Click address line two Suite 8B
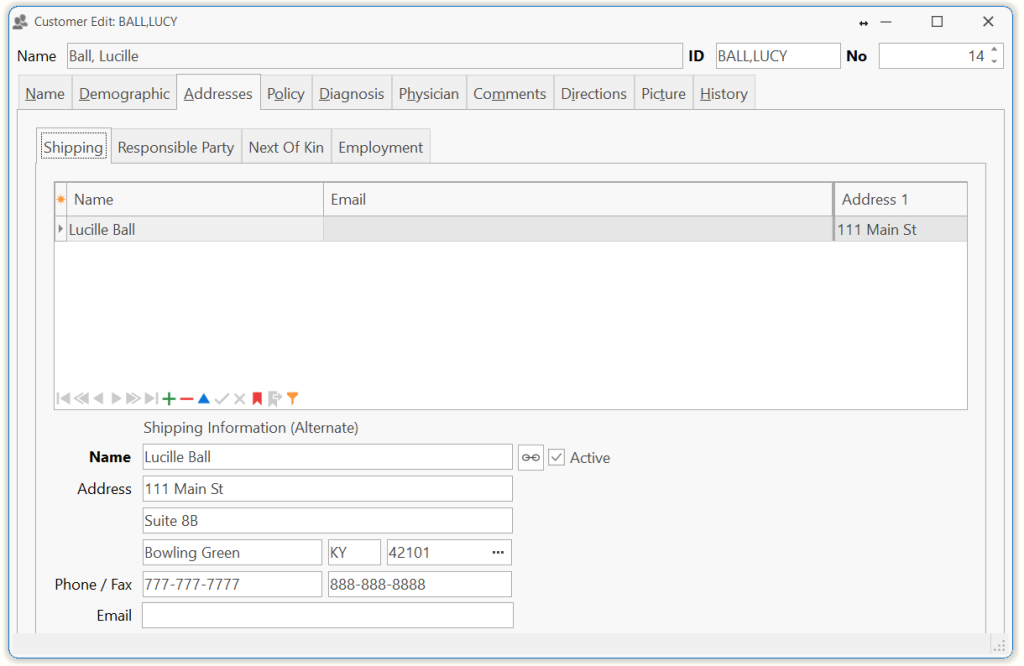 click(x=327, y=521)
